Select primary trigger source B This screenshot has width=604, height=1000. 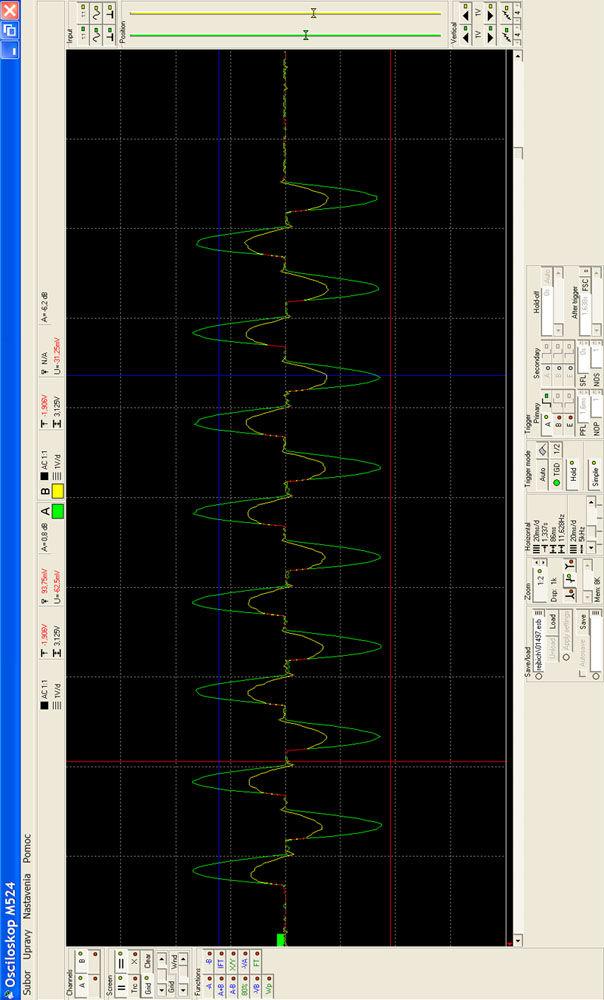pos(558,424)
